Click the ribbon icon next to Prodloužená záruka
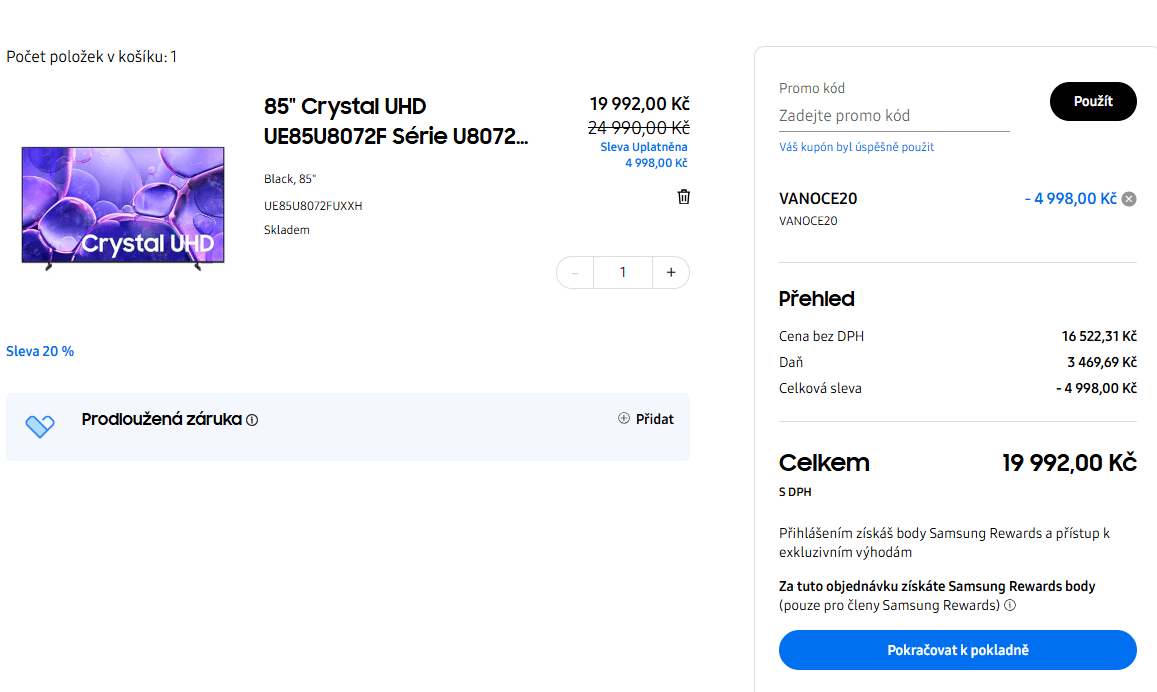The width and height of the screenshot is (1157, 692). 40,426
